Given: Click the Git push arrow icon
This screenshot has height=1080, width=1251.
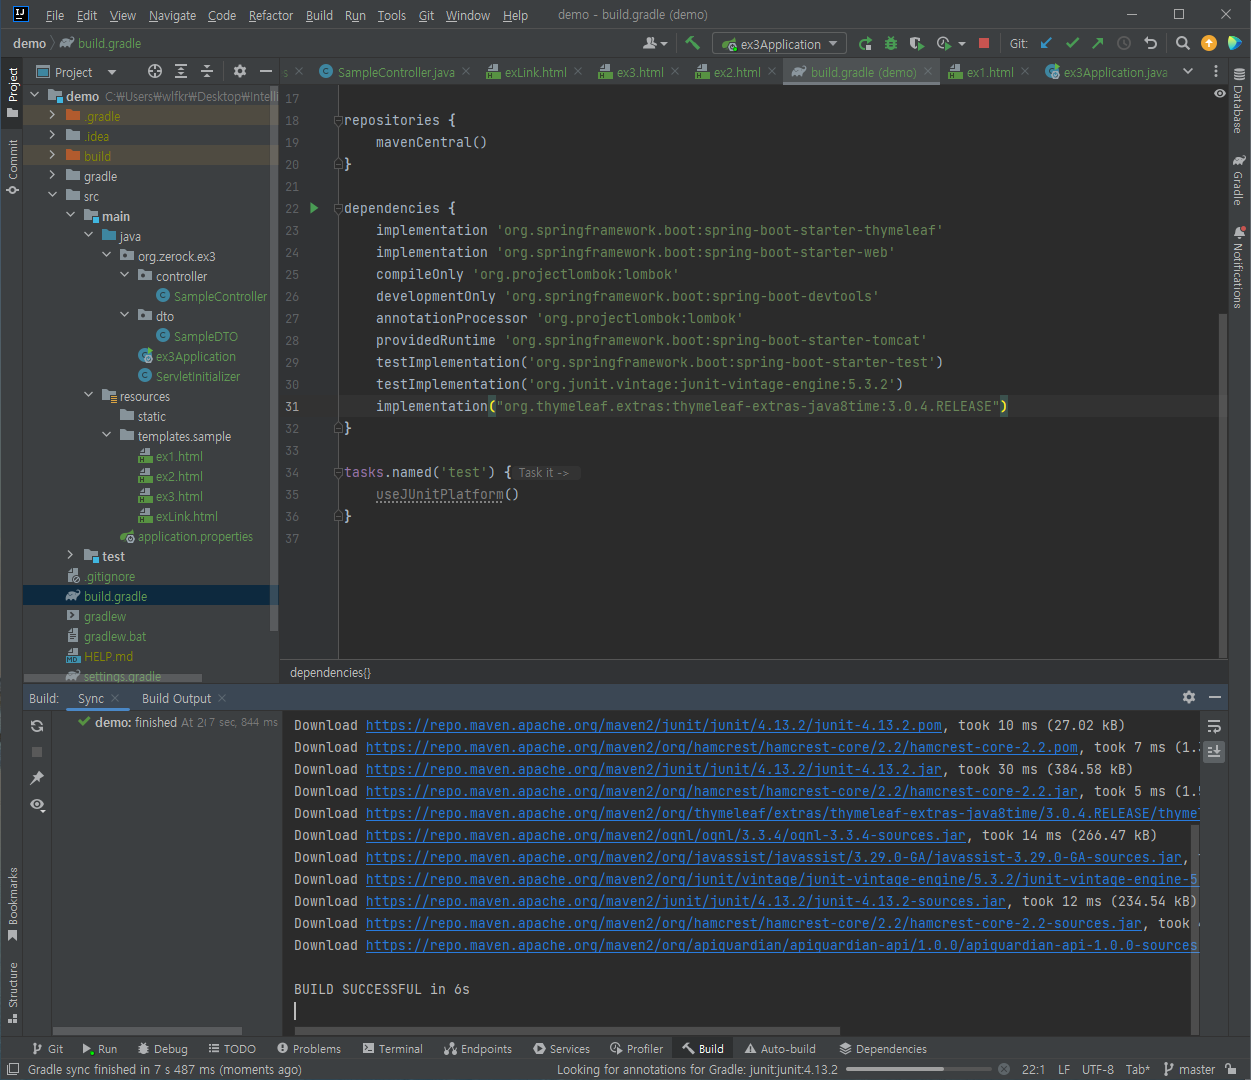Looking at the screenshot, I should 1098,43.
